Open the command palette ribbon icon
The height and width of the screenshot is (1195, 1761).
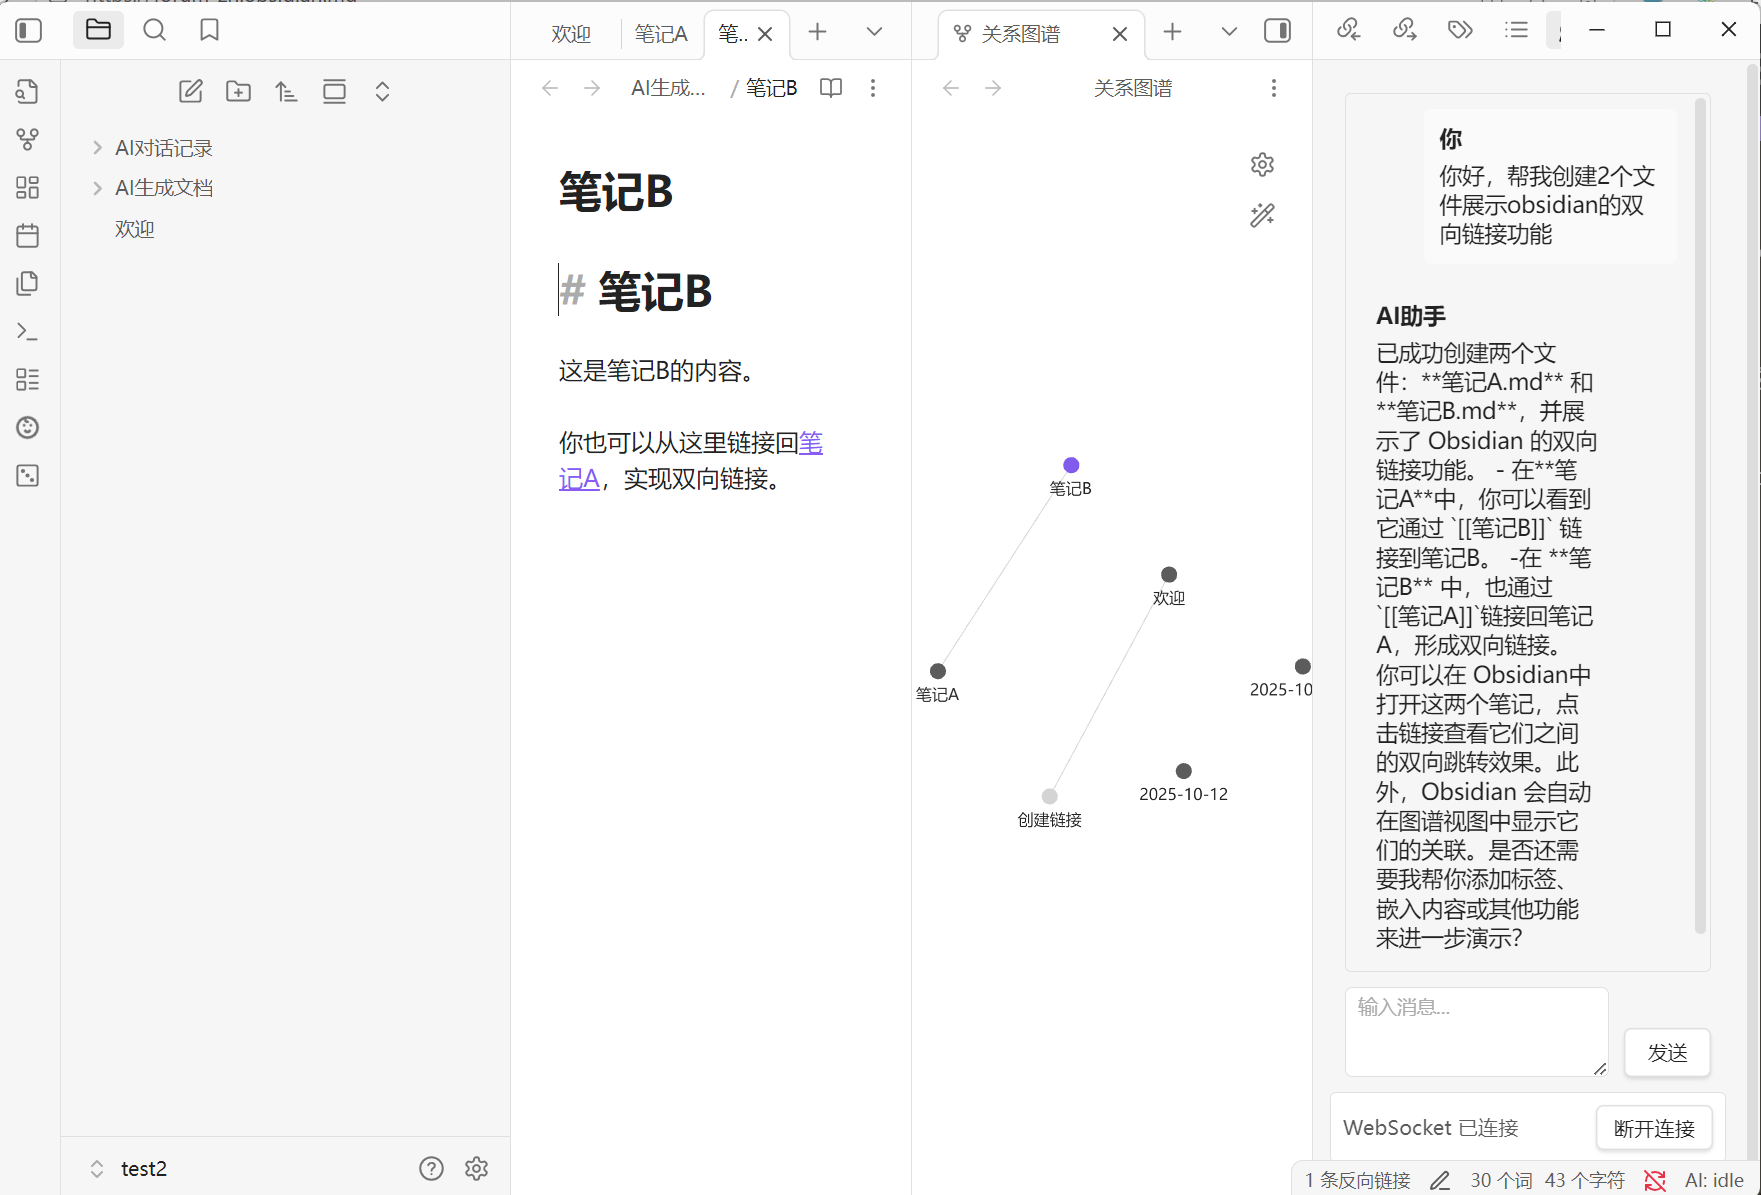point(28,332)
